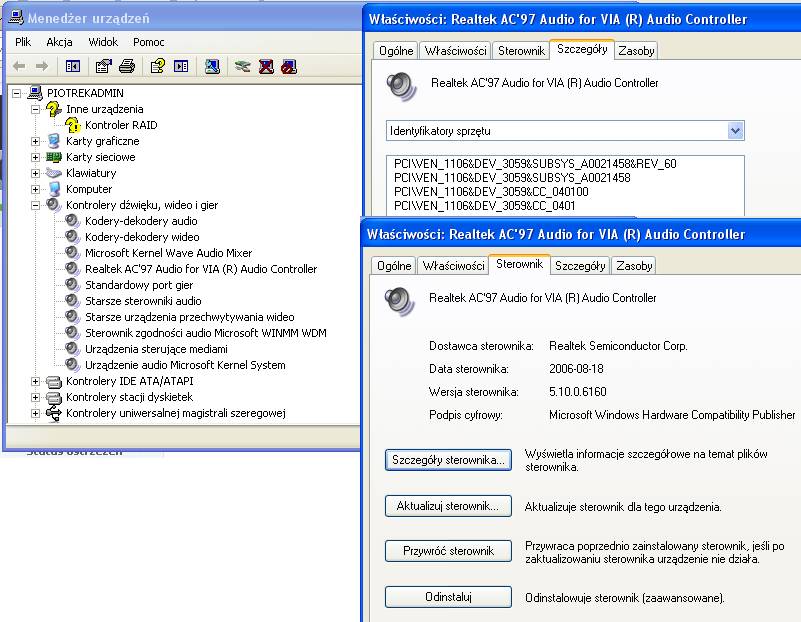The height and width of the screenshot is (622, 801).
Task: Click the computer icon beside PIOTREKADMIN
Action: coord(35,92)
